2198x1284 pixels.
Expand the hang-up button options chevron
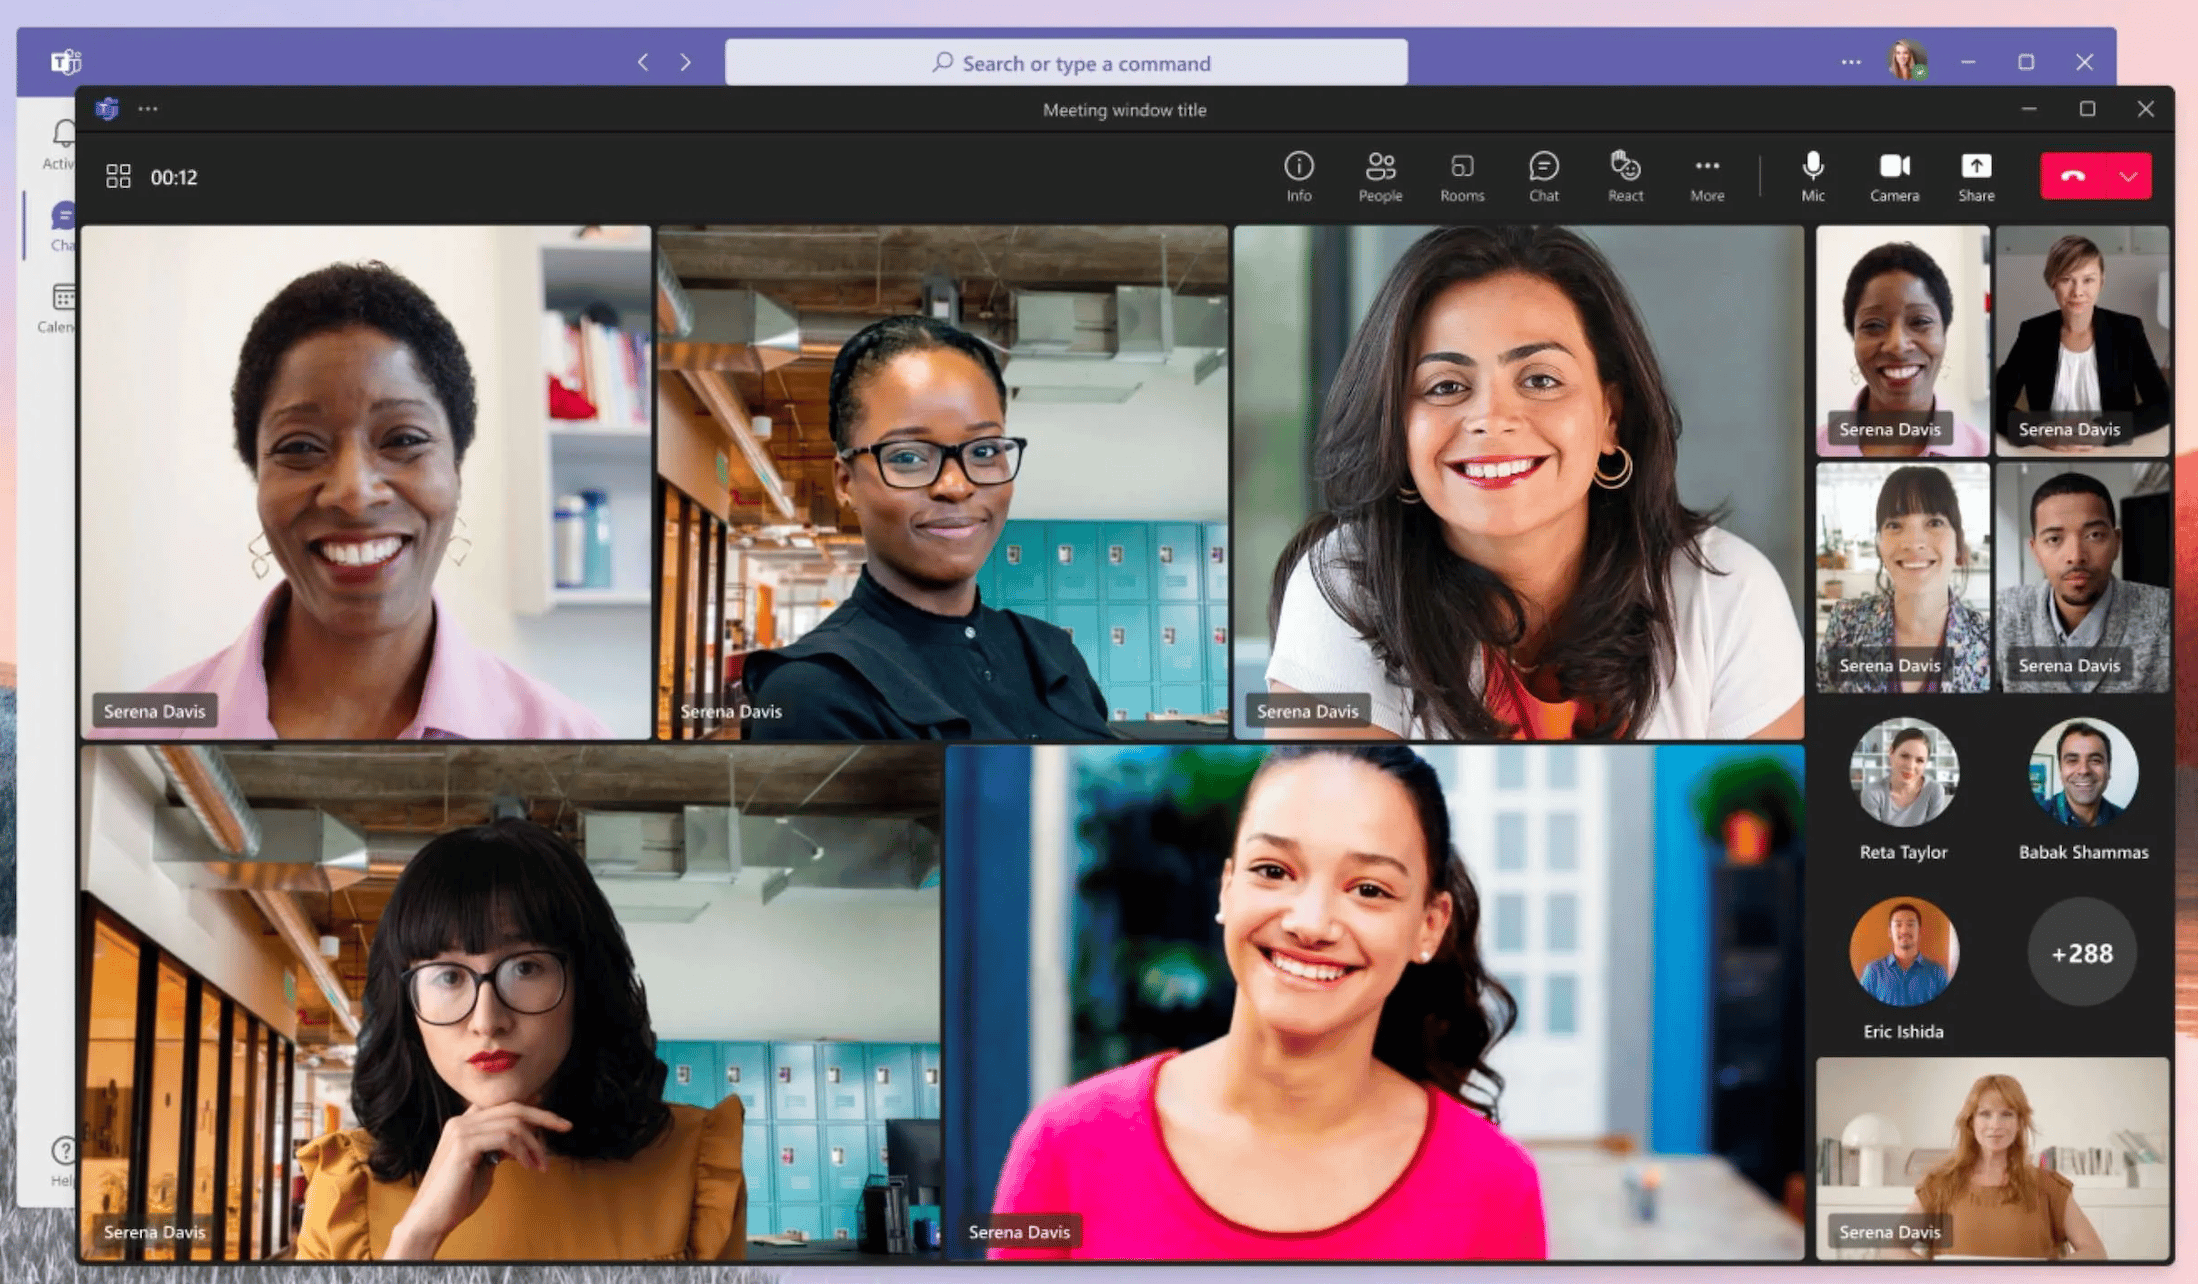pyautogui.click(x=2128, y=175)
